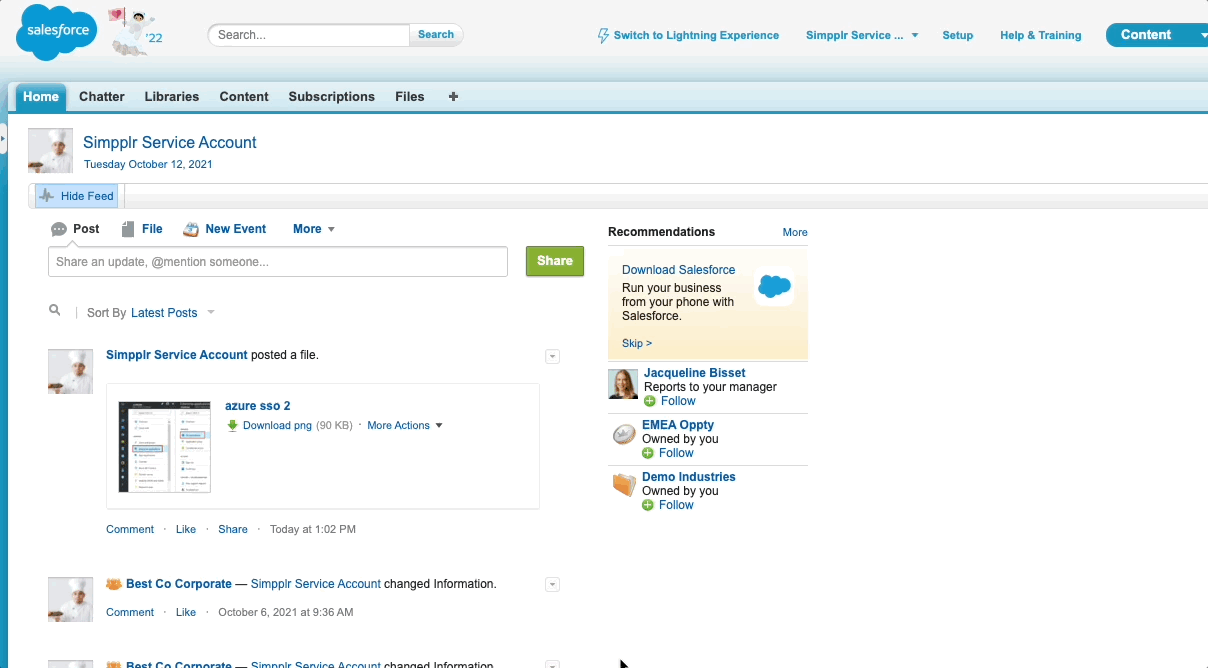Click the Search button
1208x668 pixels.
click(436, 35)
